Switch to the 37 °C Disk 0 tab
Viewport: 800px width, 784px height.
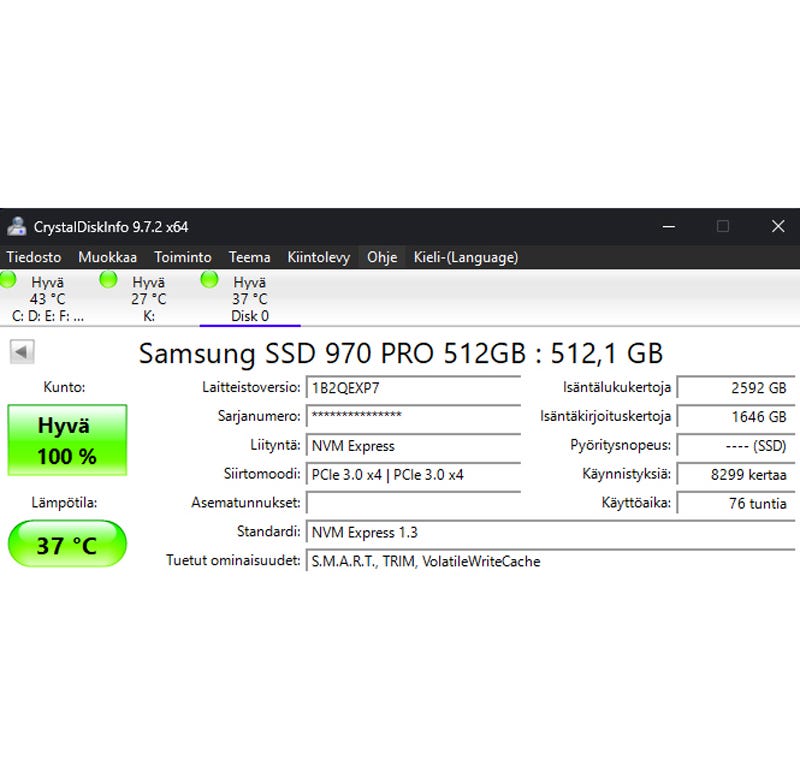(250, 298)
